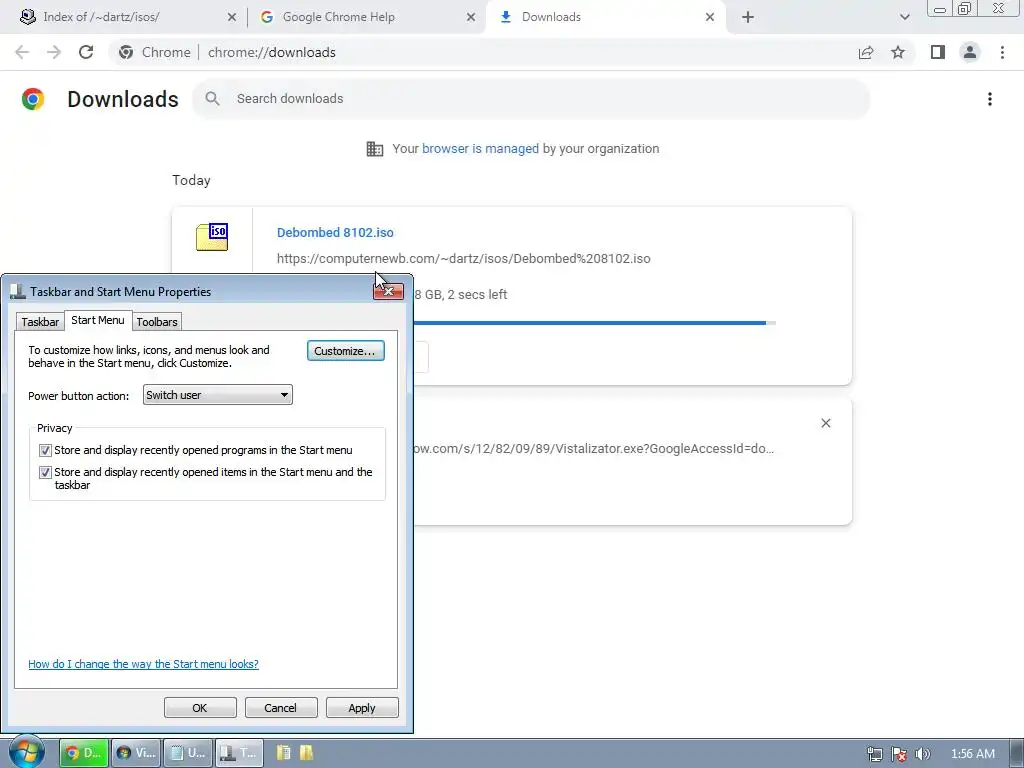Open the side panel icon
This screenshot has height=768, width=1024.
[938, 52]
